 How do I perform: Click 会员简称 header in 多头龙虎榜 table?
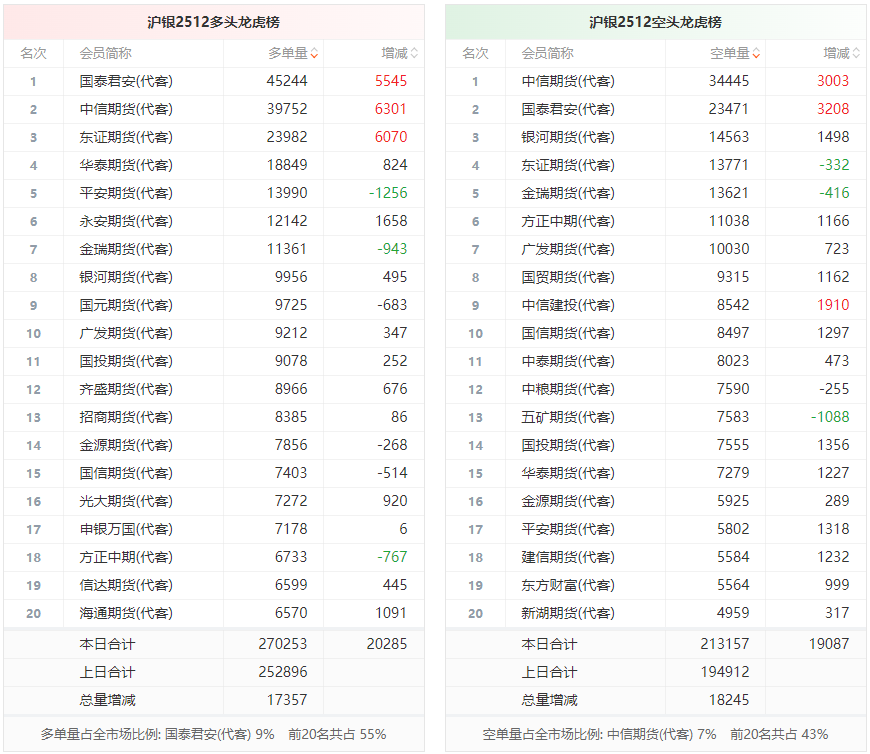[105, 53]
